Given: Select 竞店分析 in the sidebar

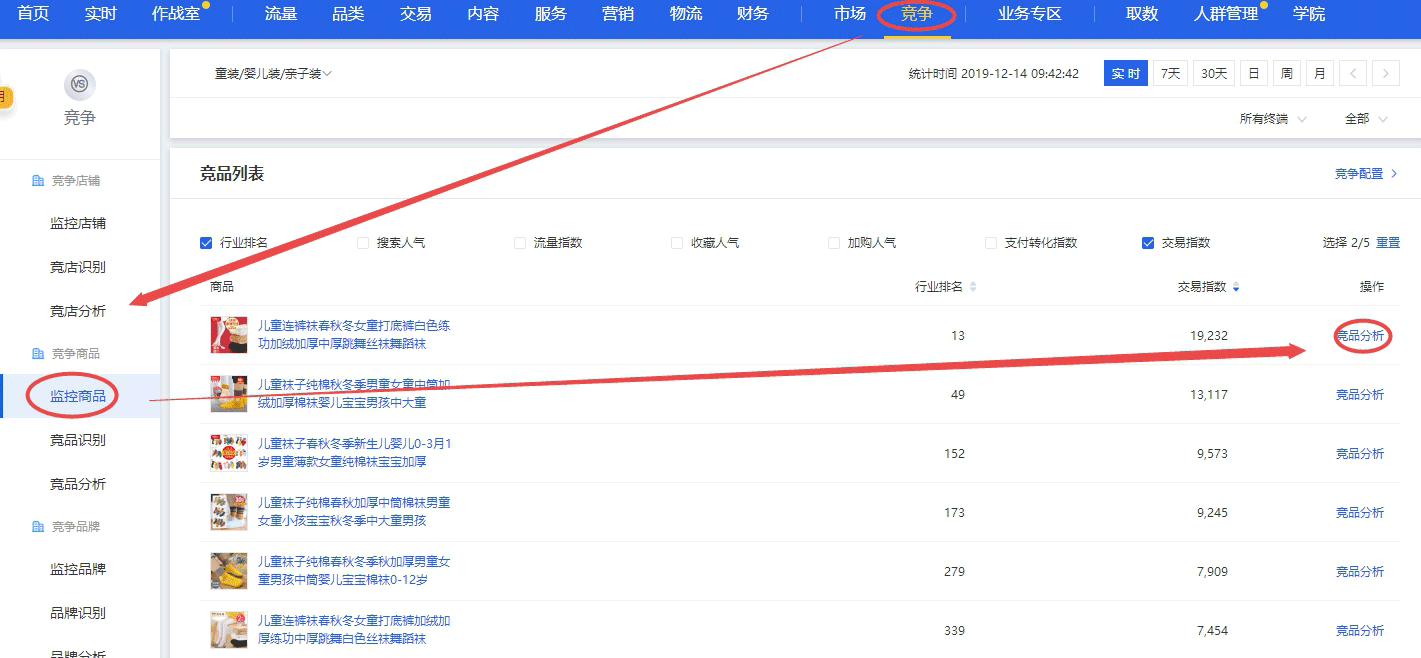Looking at the screenshot, I should tap(78, 311).
